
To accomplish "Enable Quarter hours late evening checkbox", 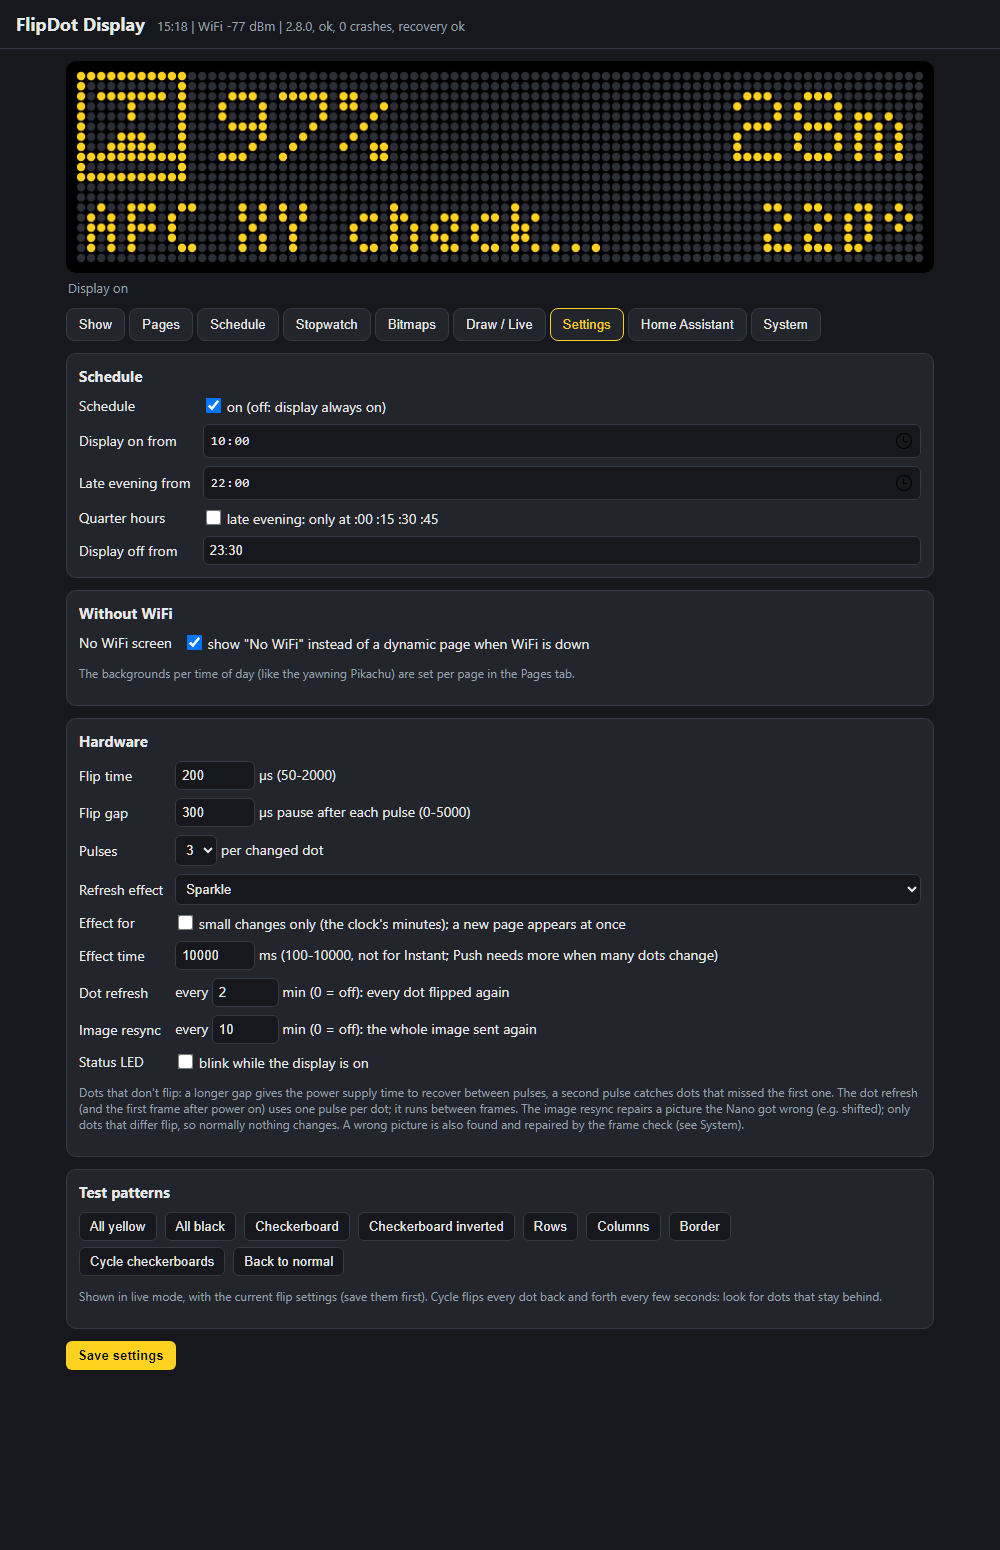I will click(213, 518).
